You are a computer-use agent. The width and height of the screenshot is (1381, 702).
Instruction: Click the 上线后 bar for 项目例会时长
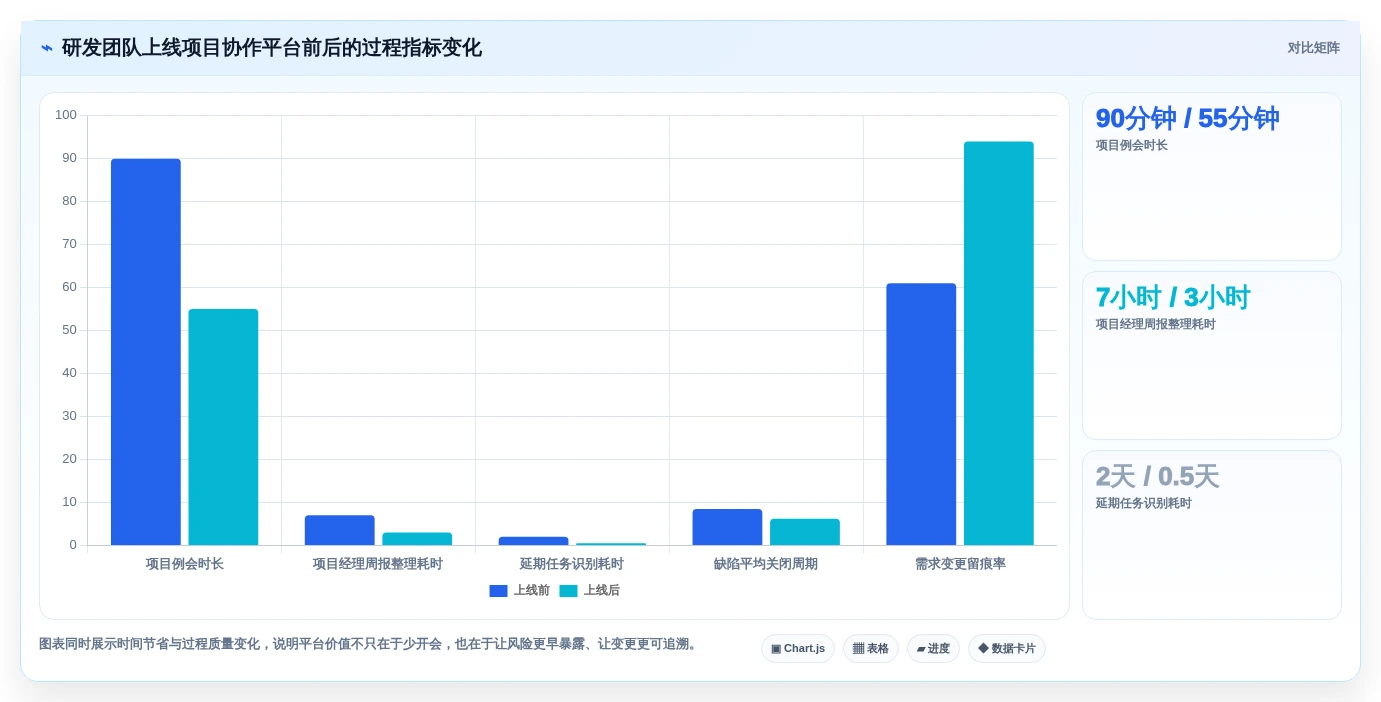click(x=223, y=427)
